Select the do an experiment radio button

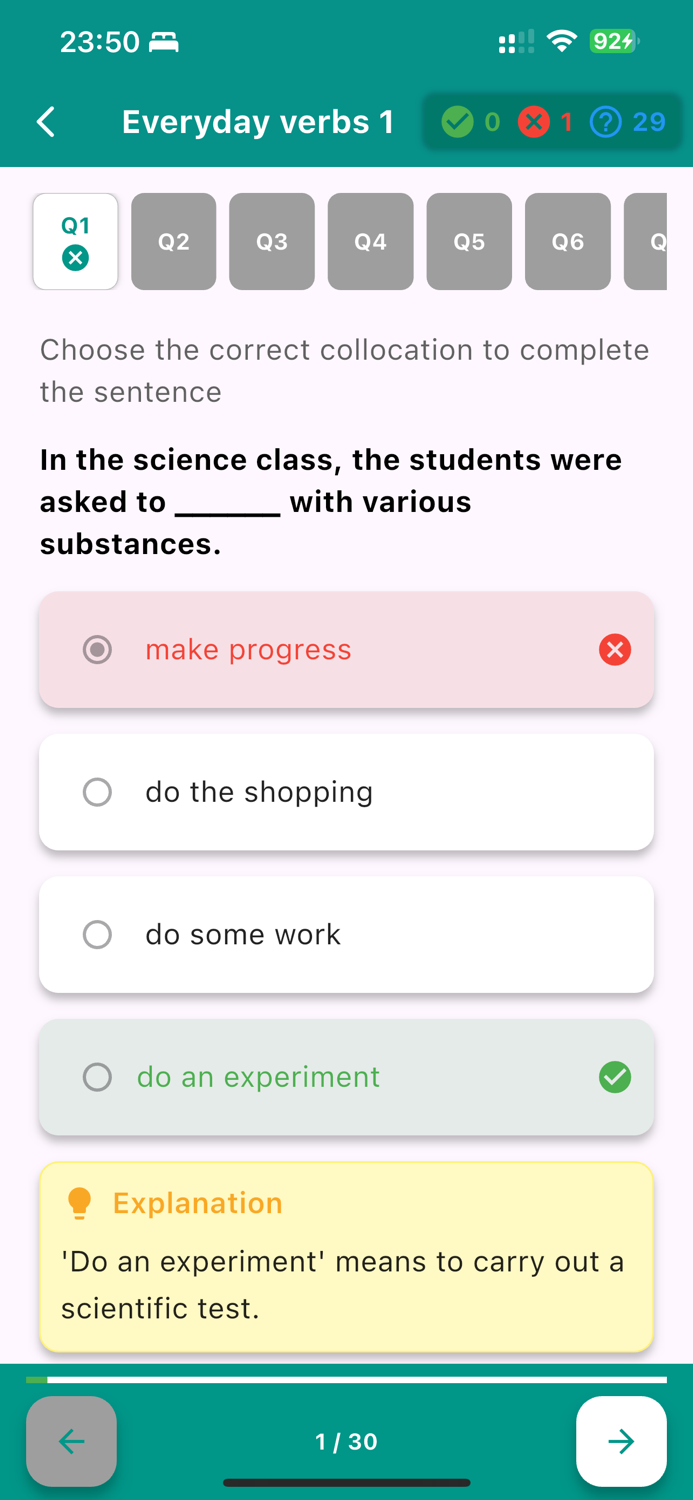pyautogui.click(x=97, y=1077)
